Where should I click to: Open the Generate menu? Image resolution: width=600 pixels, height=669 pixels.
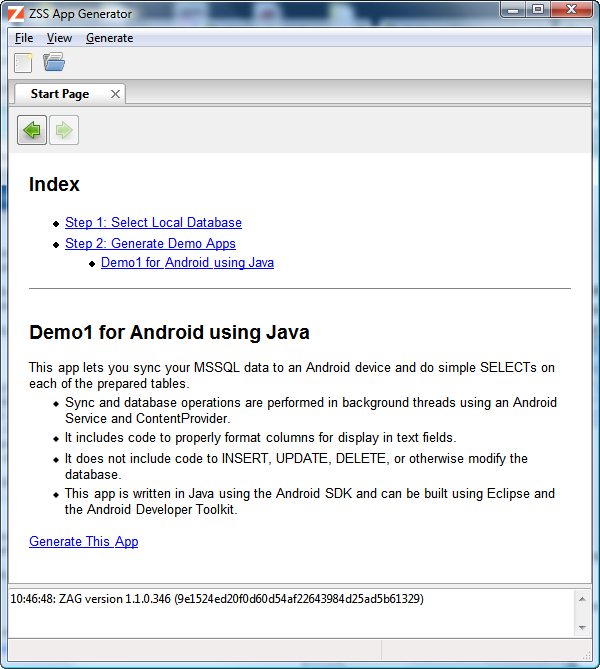click(110, 38)
